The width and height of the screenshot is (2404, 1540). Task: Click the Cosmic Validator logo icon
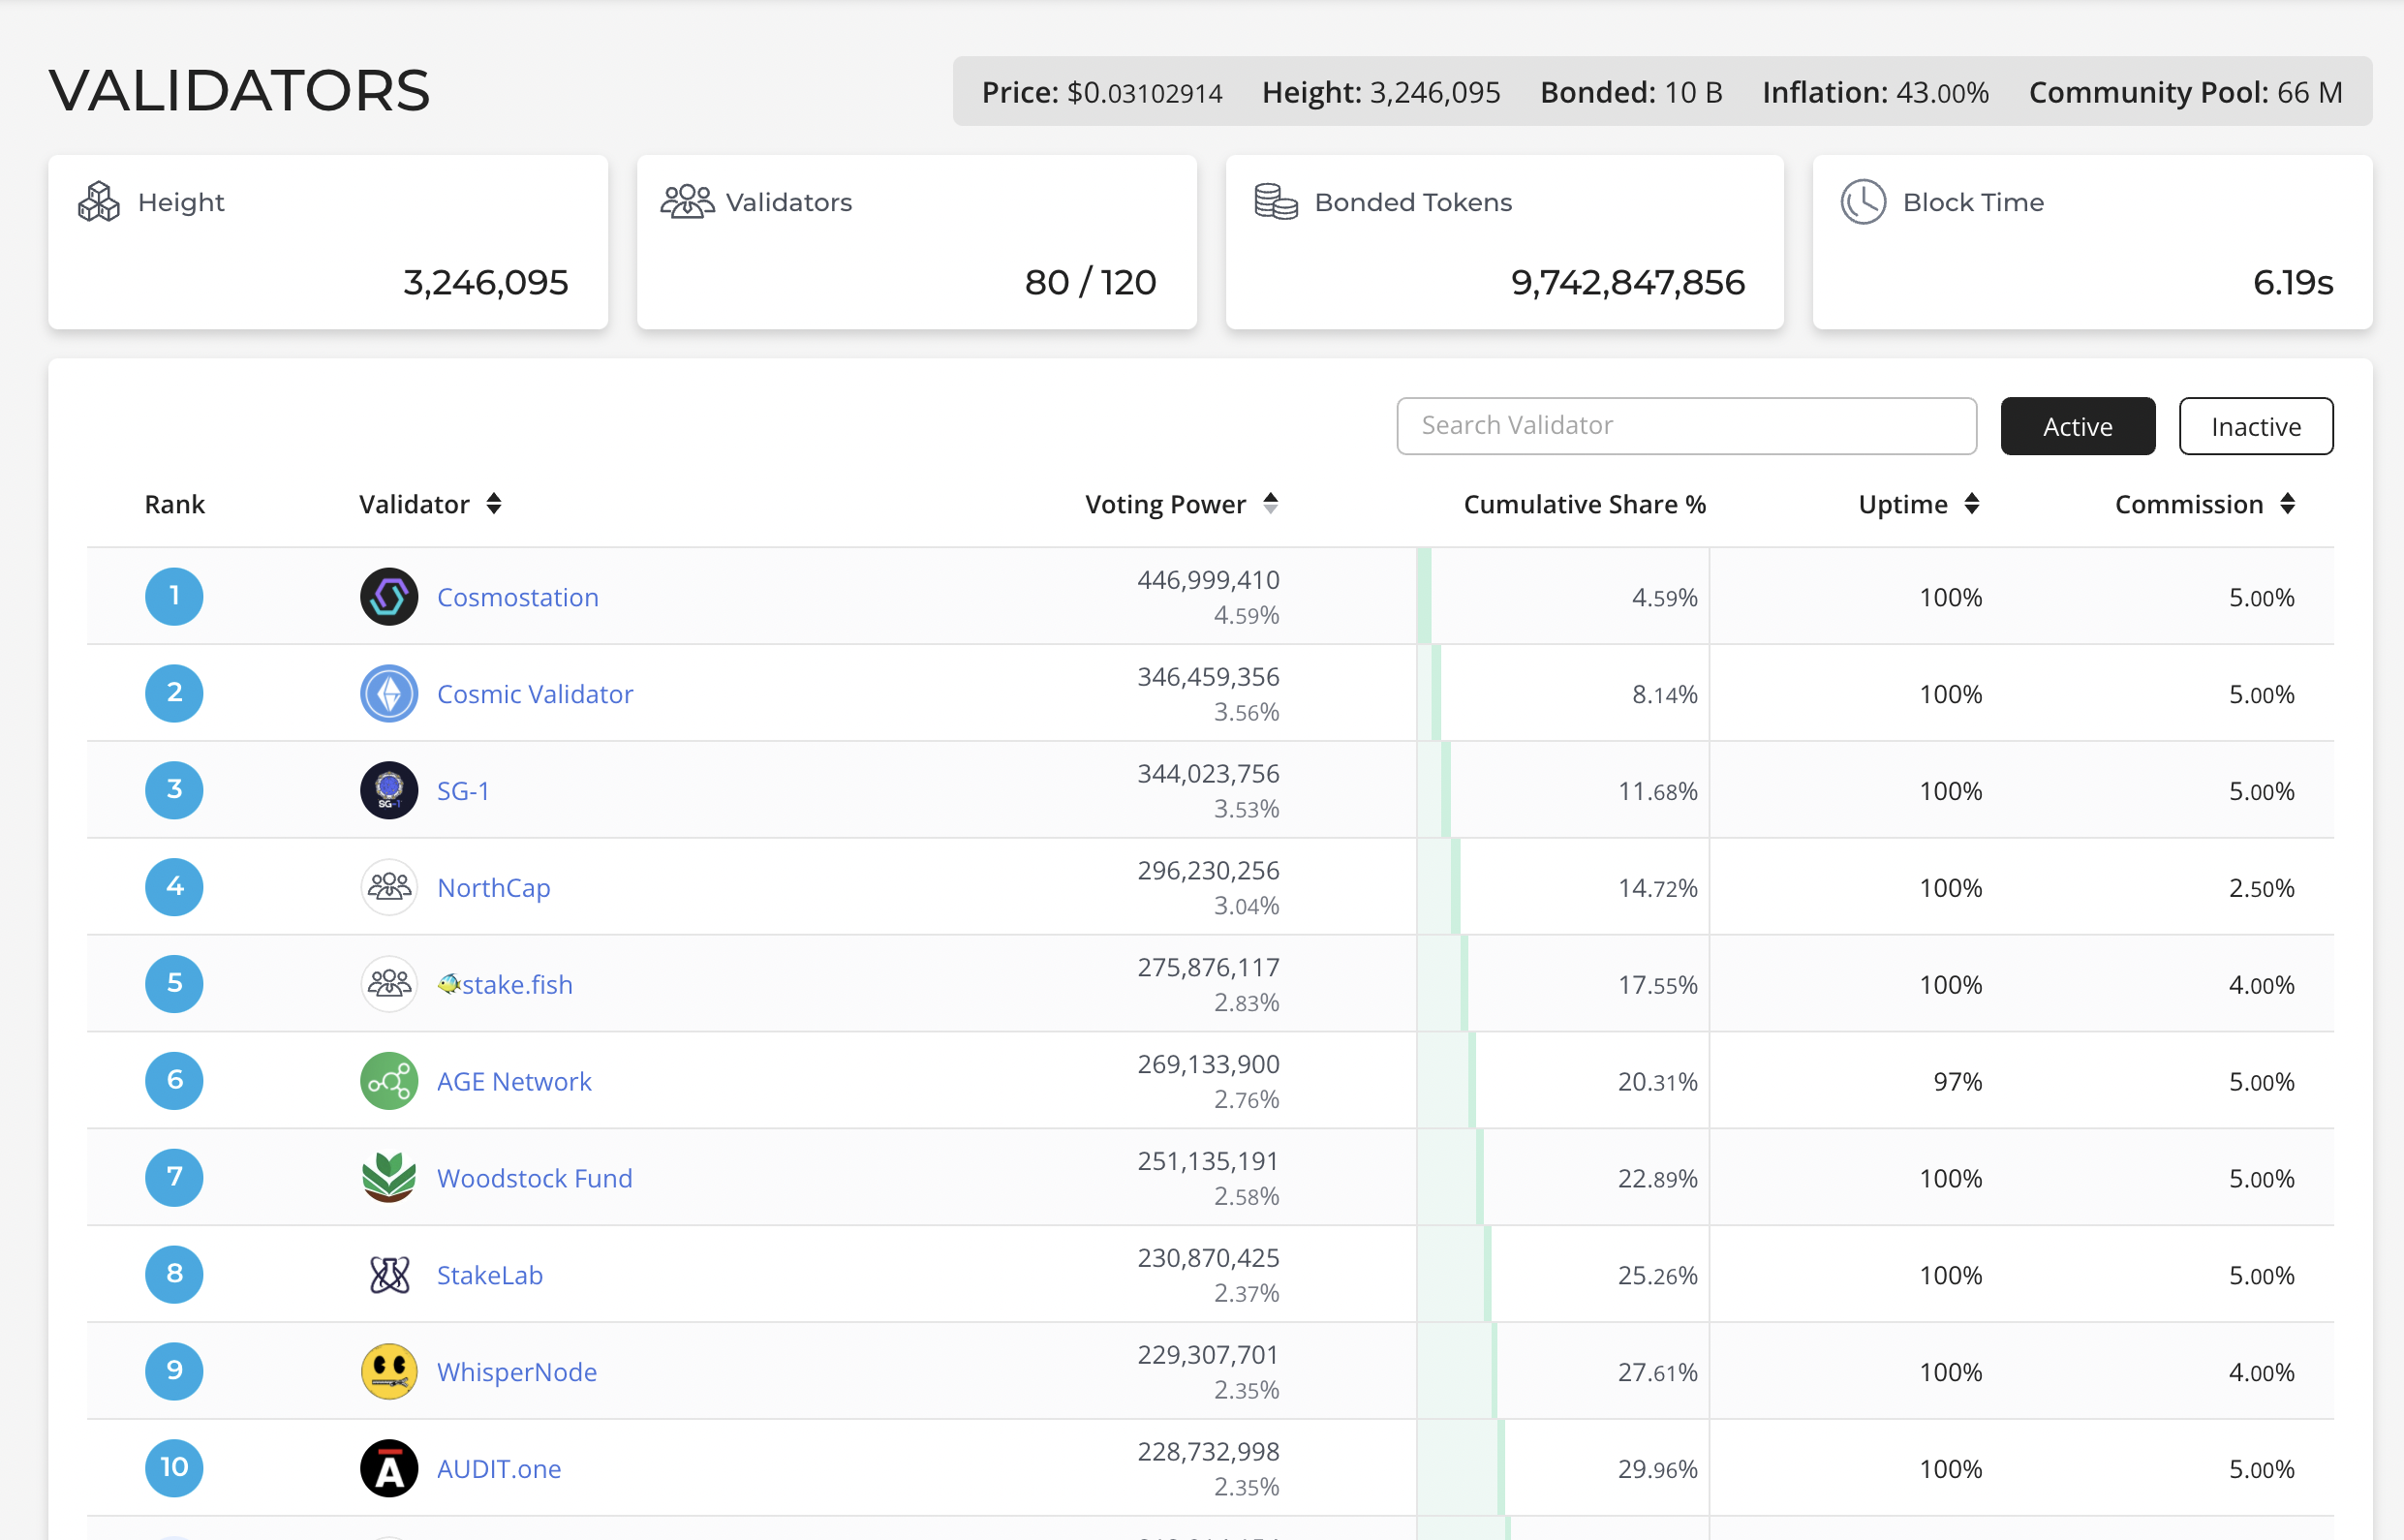pos(389,694)
